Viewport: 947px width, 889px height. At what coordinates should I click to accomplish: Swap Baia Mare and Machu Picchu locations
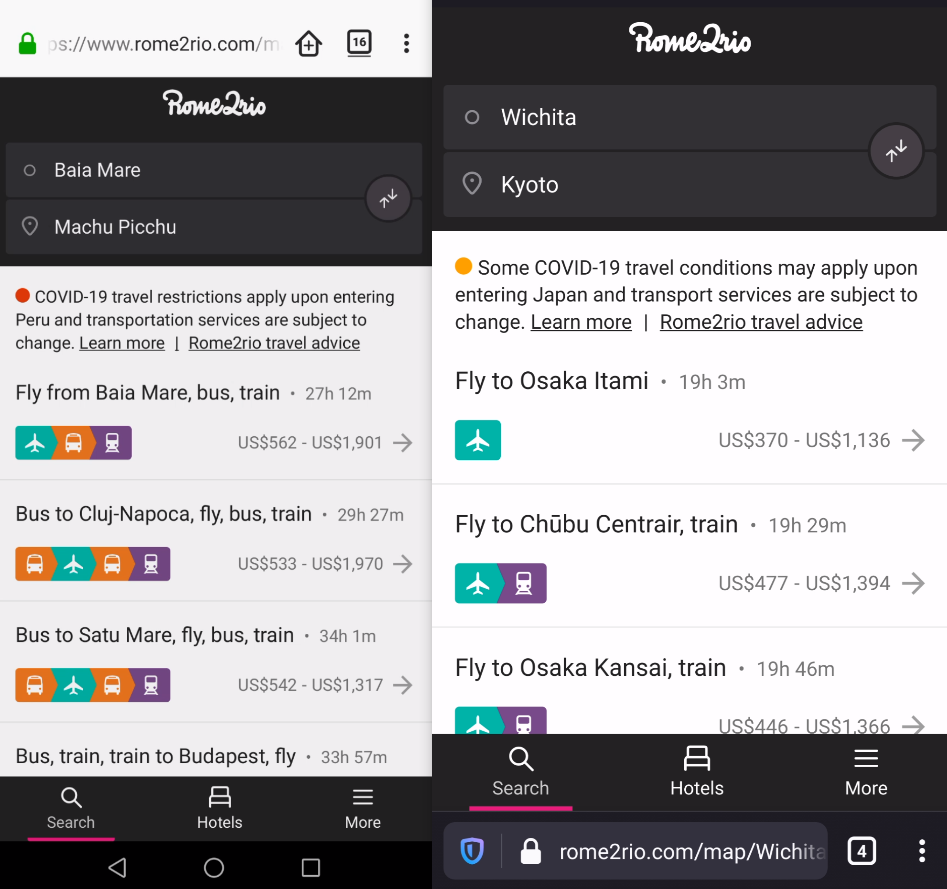(388, 198)
